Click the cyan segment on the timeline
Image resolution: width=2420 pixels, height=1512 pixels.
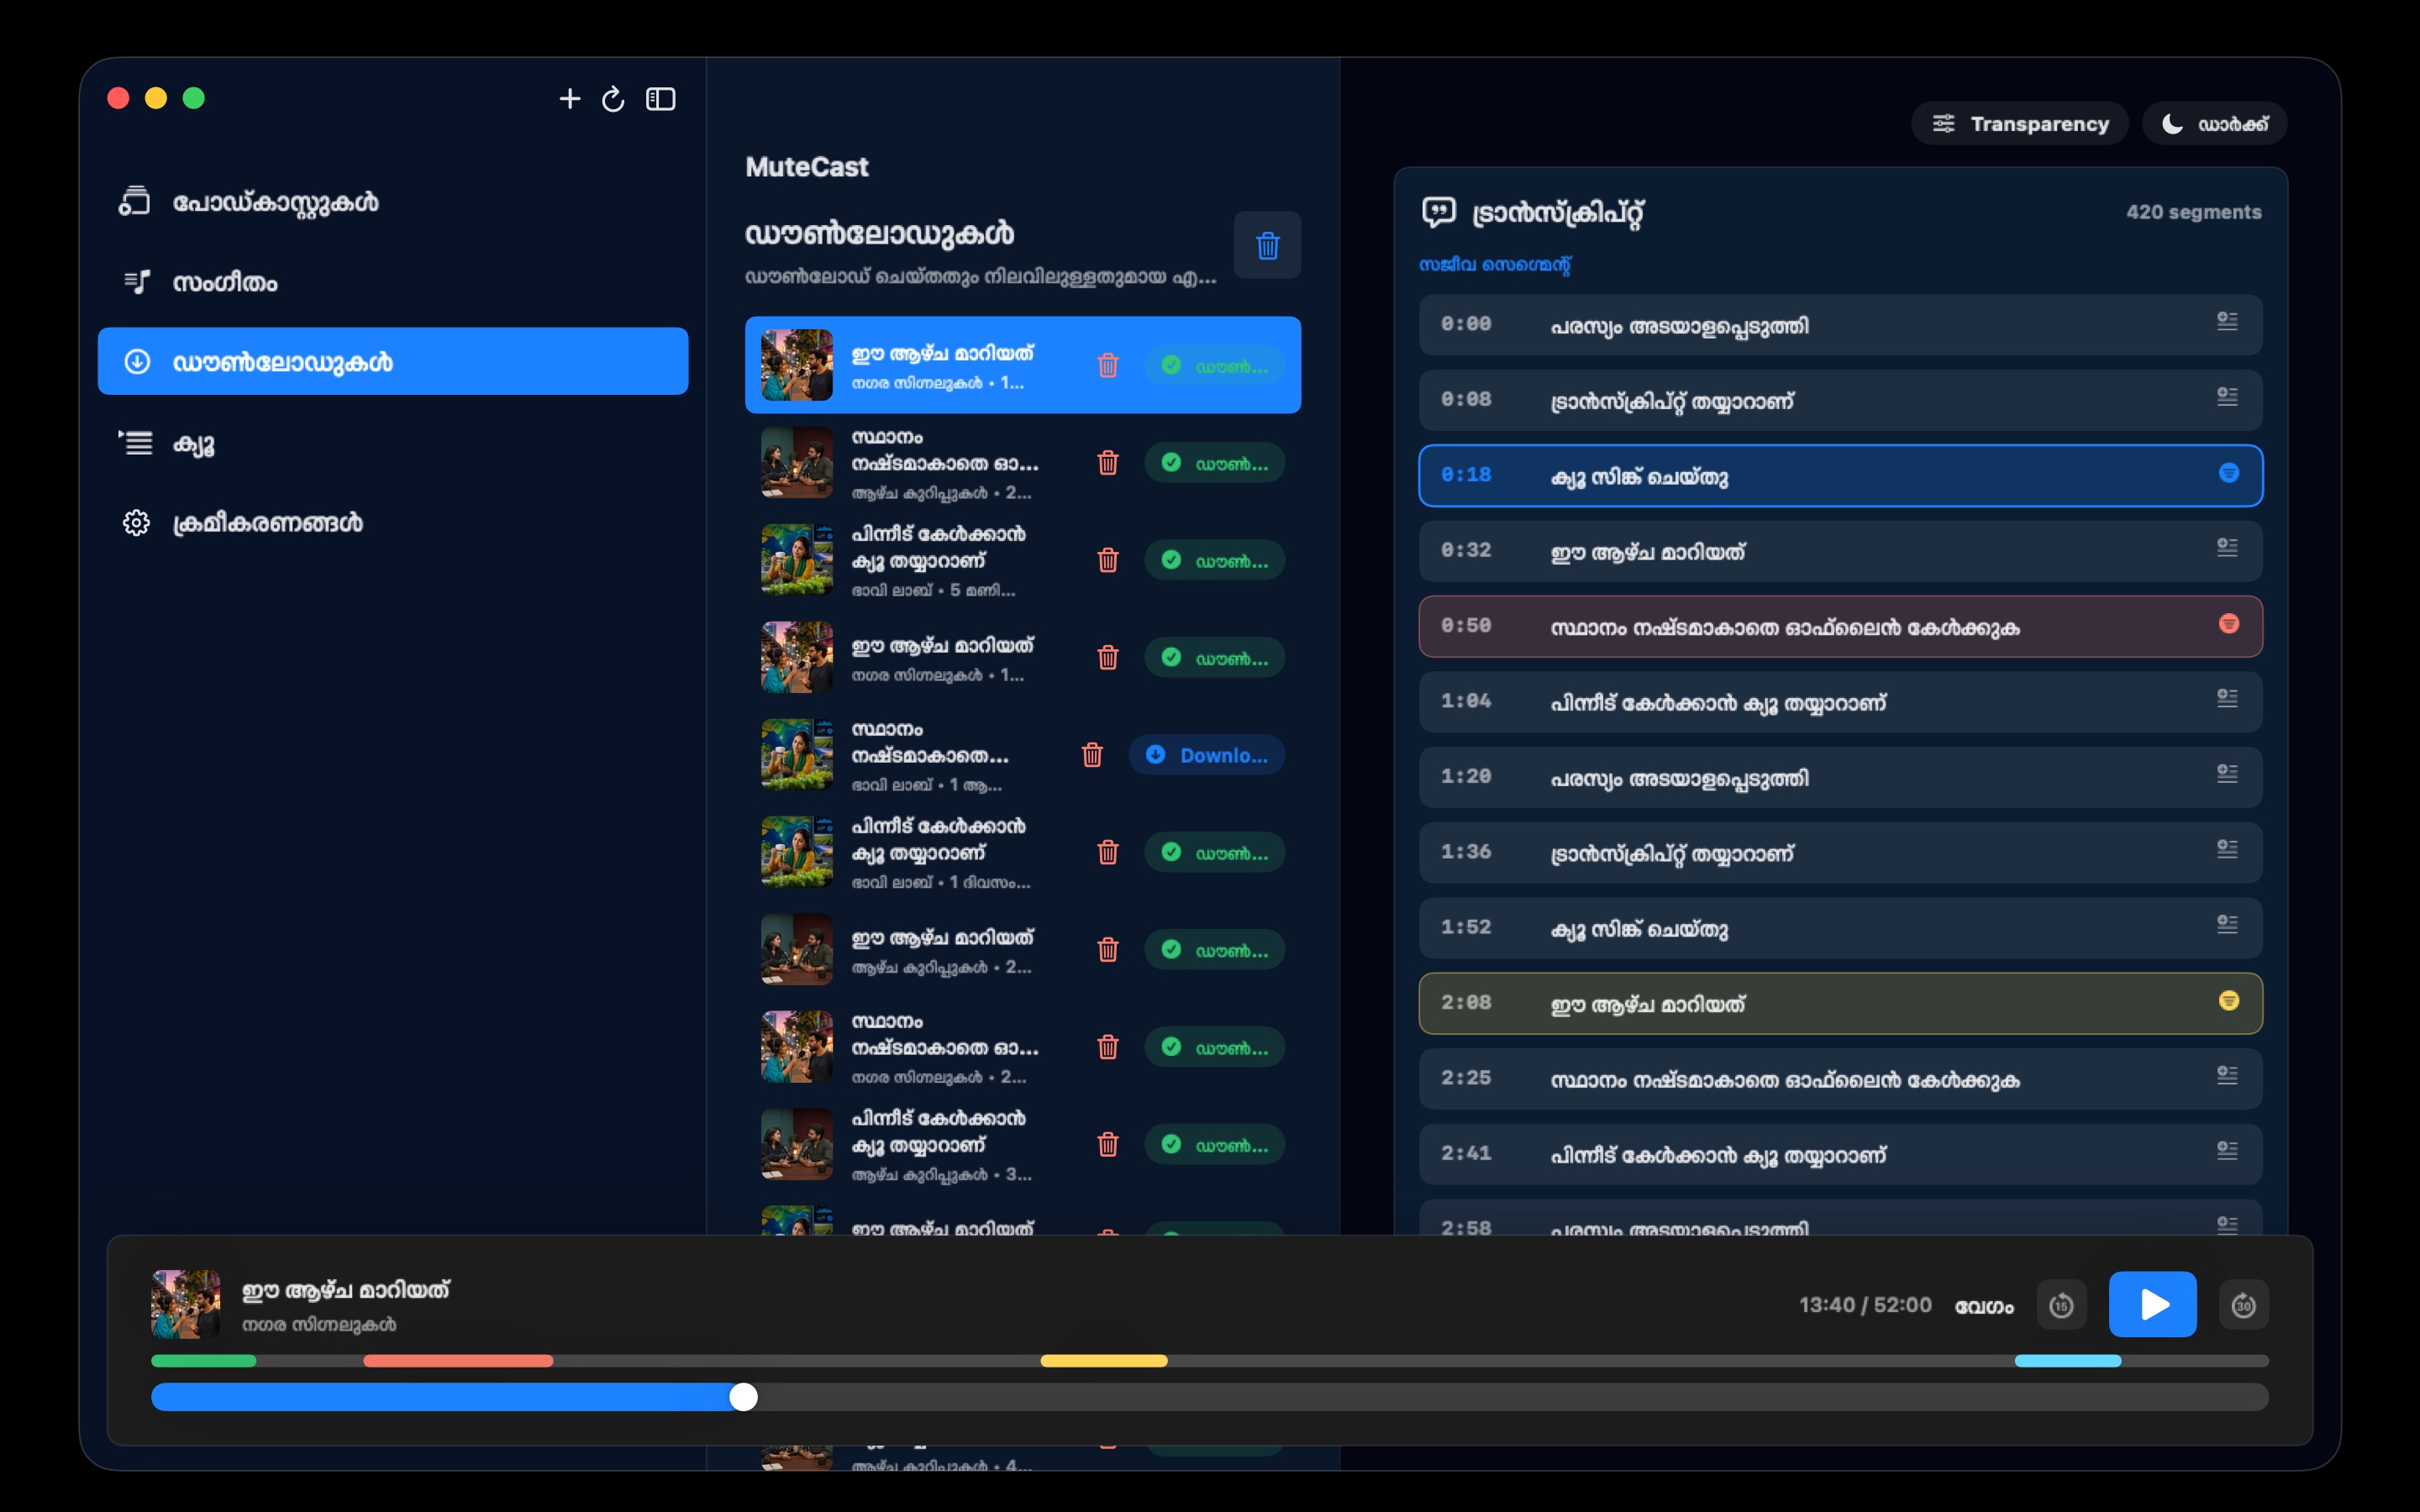point(2068,1361)
